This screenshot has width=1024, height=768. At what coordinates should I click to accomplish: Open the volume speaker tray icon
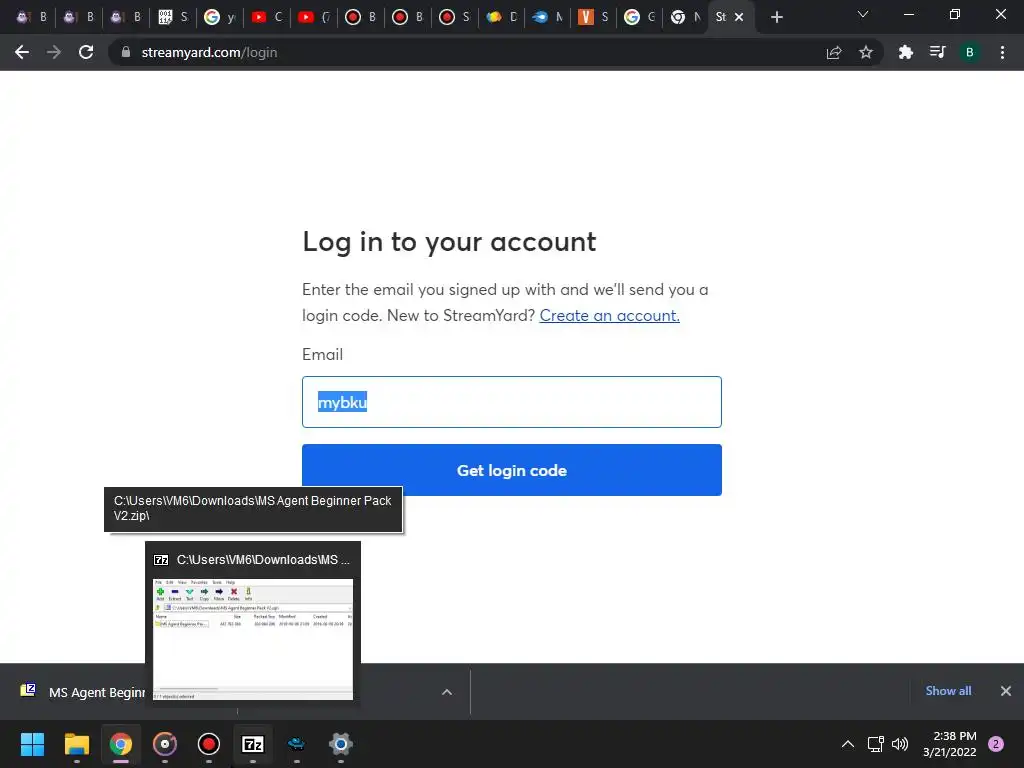coord(900,744)
